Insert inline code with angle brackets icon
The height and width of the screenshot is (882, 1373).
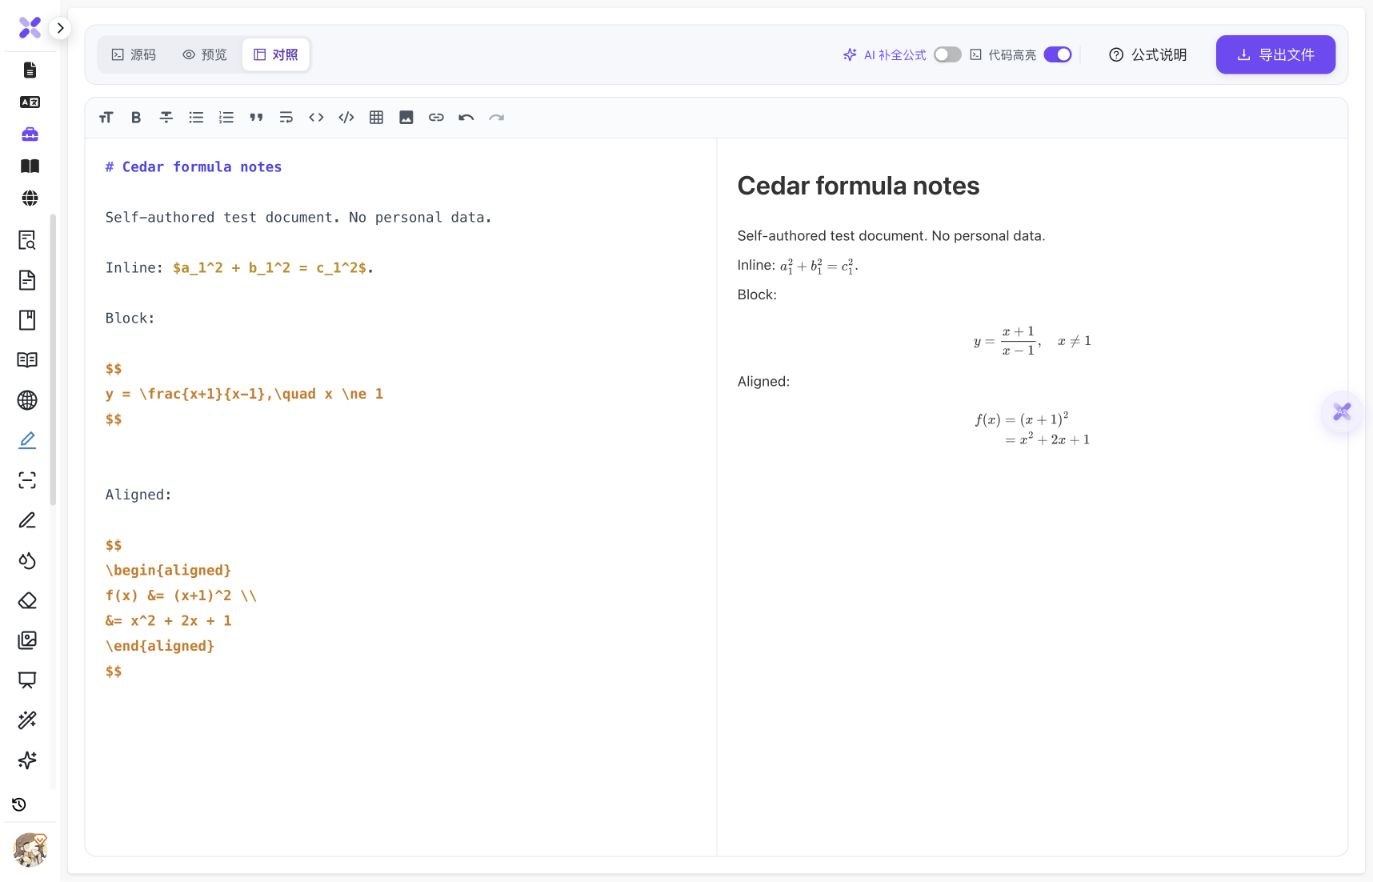(x=316, y=118)
